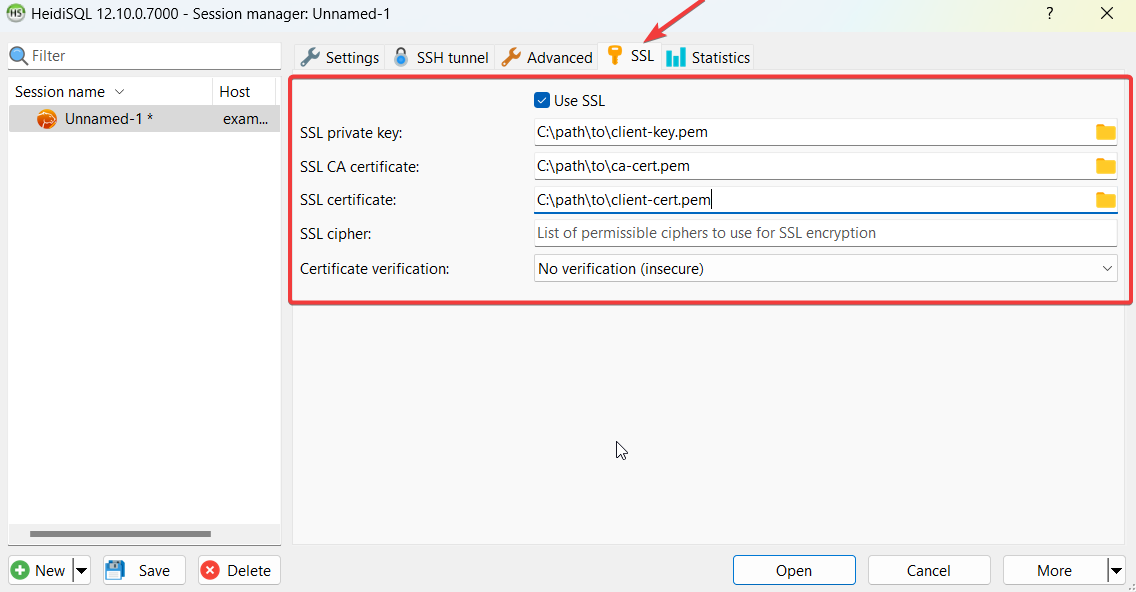The height and width of the screenshot is (592, 1136).
Task: Save the session
Action: pos(143,571)
